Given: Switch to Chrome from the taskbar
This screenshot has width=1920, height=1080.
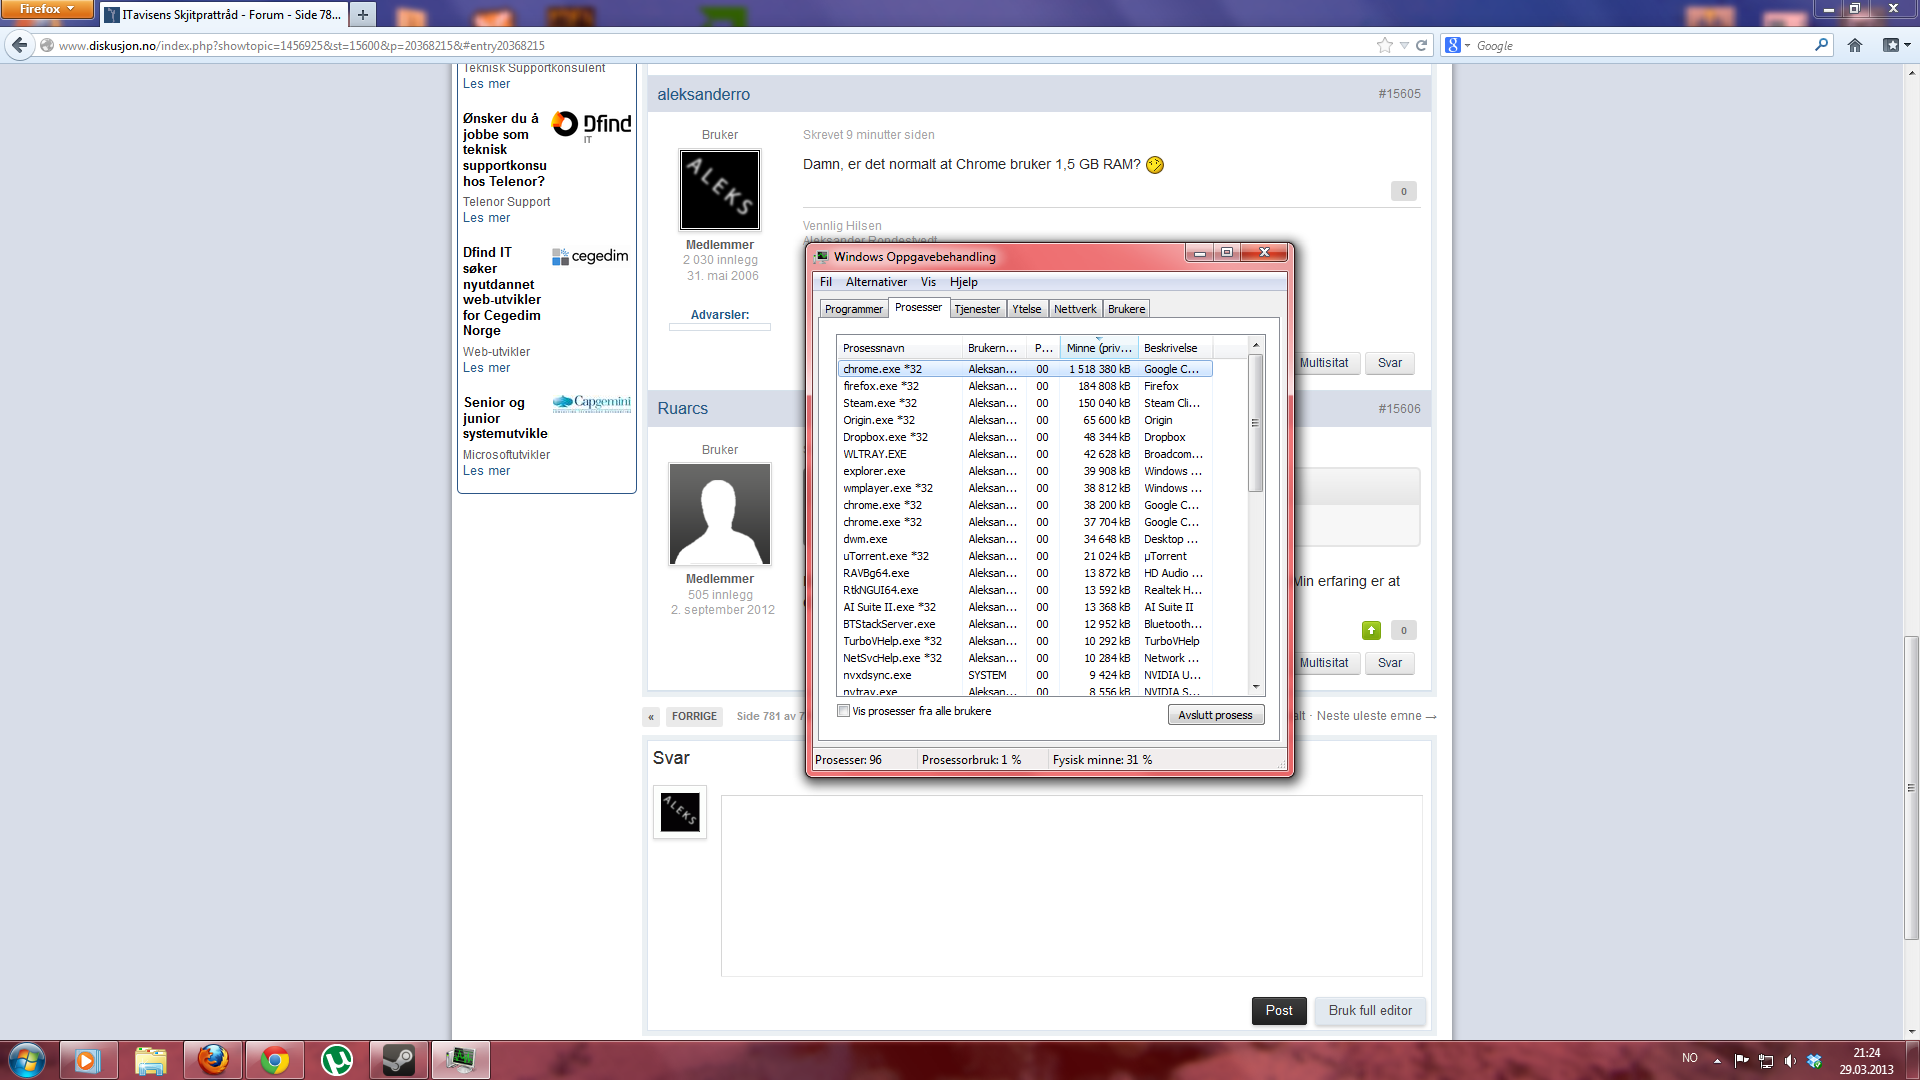Looking at the screenshot, I should tap(274, 1060).
